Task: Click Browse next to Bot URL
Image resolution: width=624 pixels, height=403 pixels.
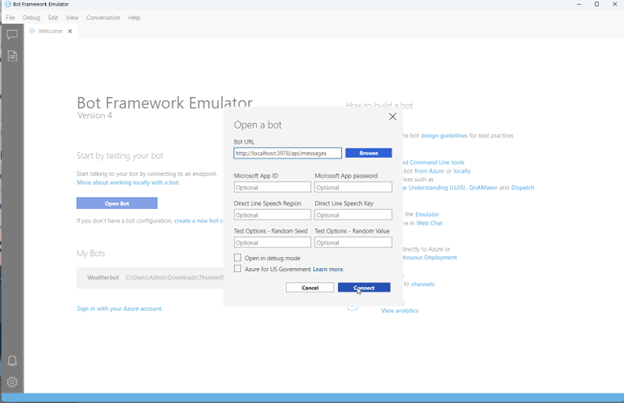Action: [368, 153]
